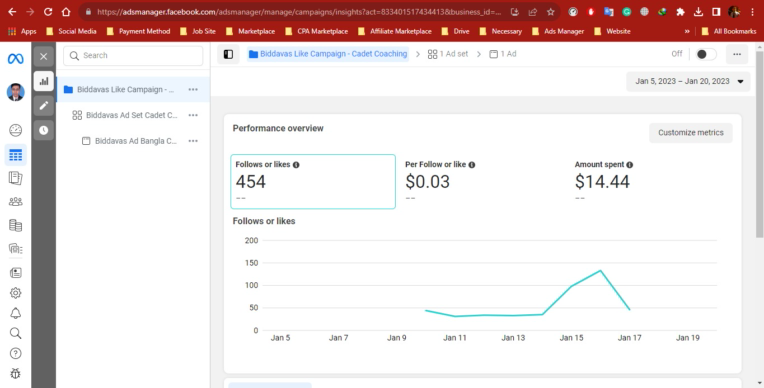
Task: Click the browser Back arrow
Action: [12, 12]
